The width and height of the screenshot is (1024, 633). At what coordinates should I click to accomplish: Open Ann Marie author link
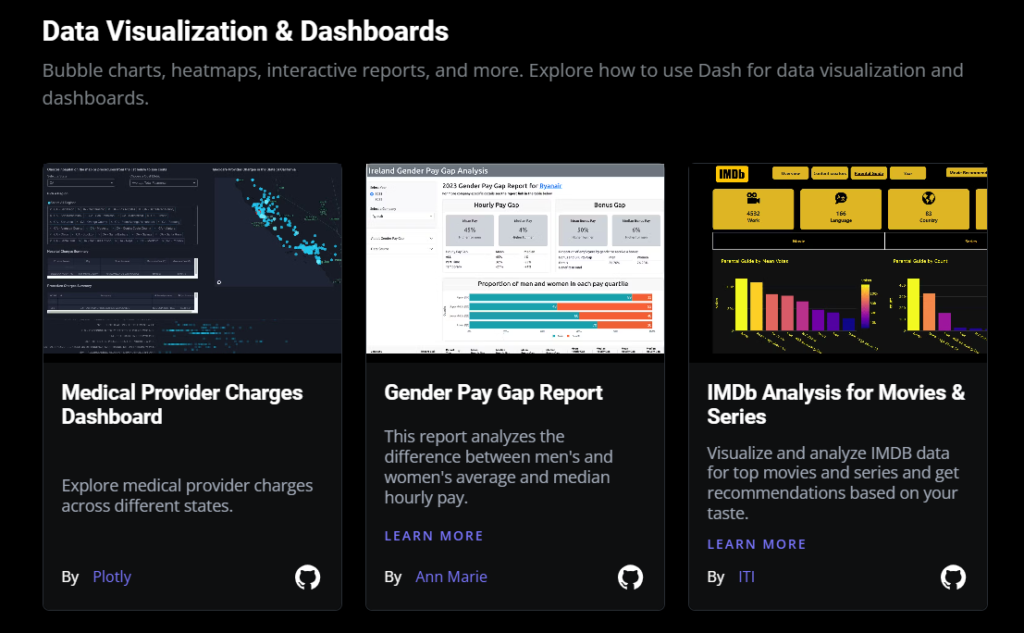[x=451, y=577]
